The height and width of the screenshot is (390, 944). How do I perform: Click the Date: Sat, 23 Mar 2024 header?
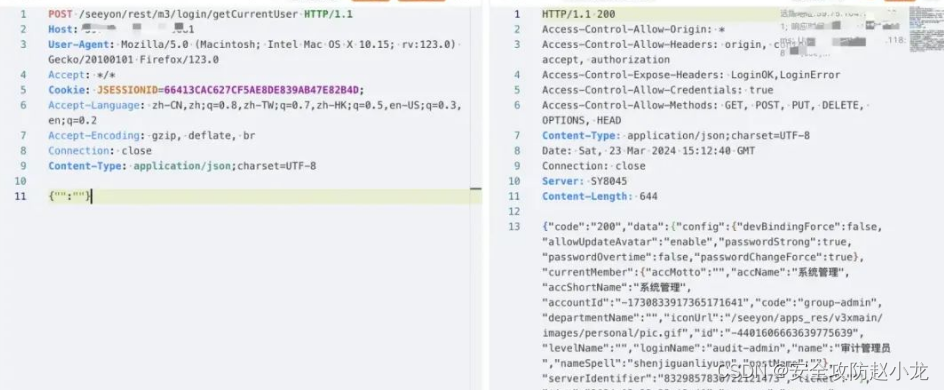point(648,150)
